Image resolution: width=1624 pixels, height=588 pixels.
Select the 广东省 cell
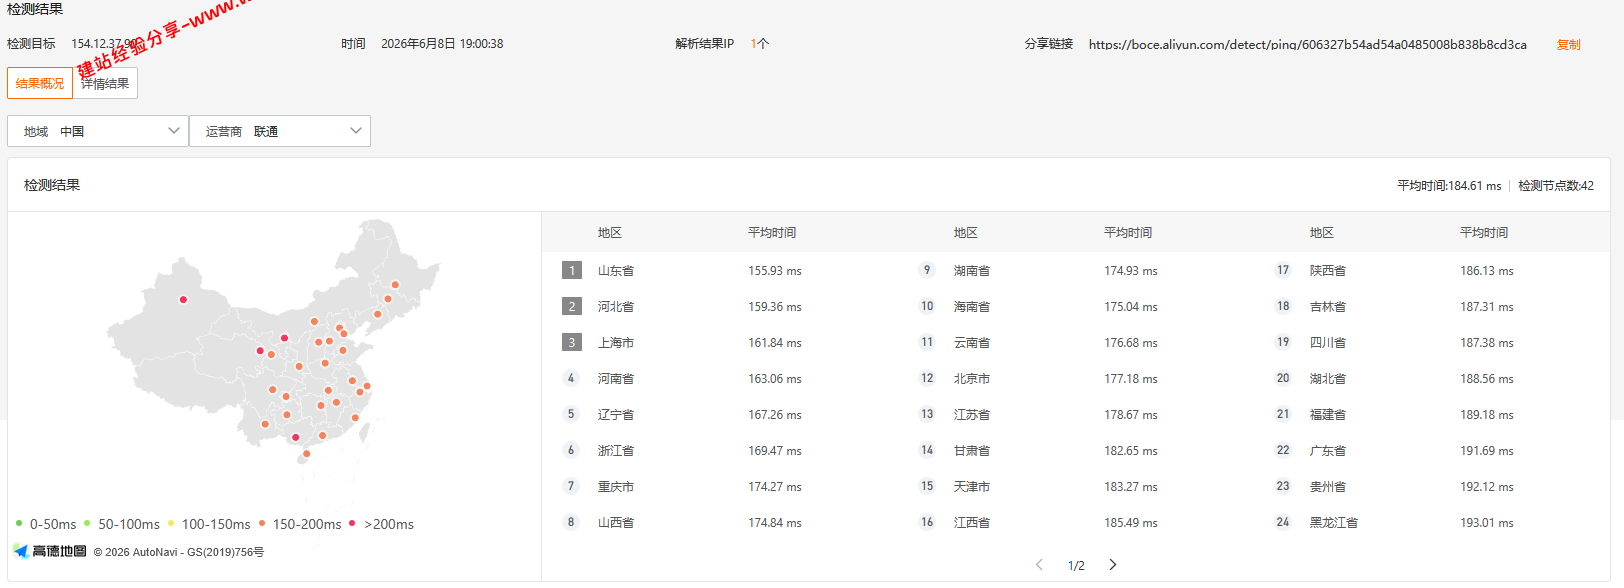point(1328,451)
